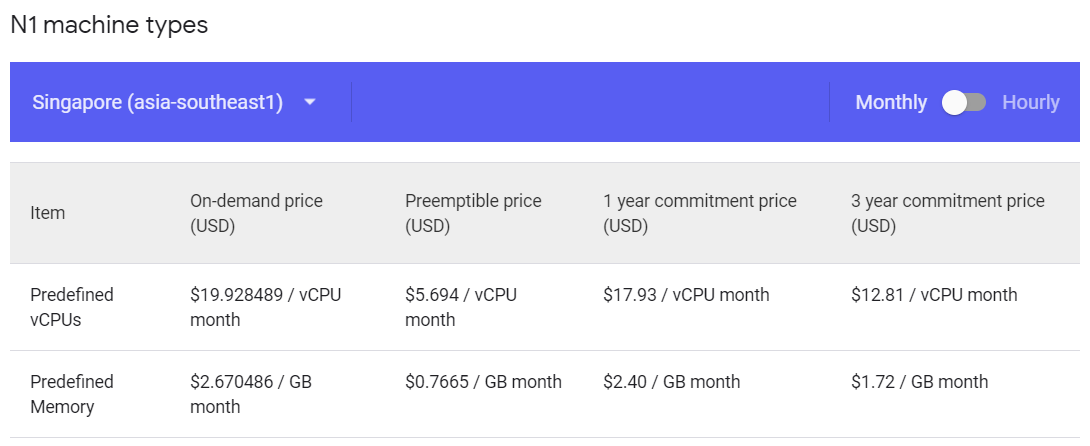
Task: Open the Singapore region dropdown arrow
Action: coord(310,103)
